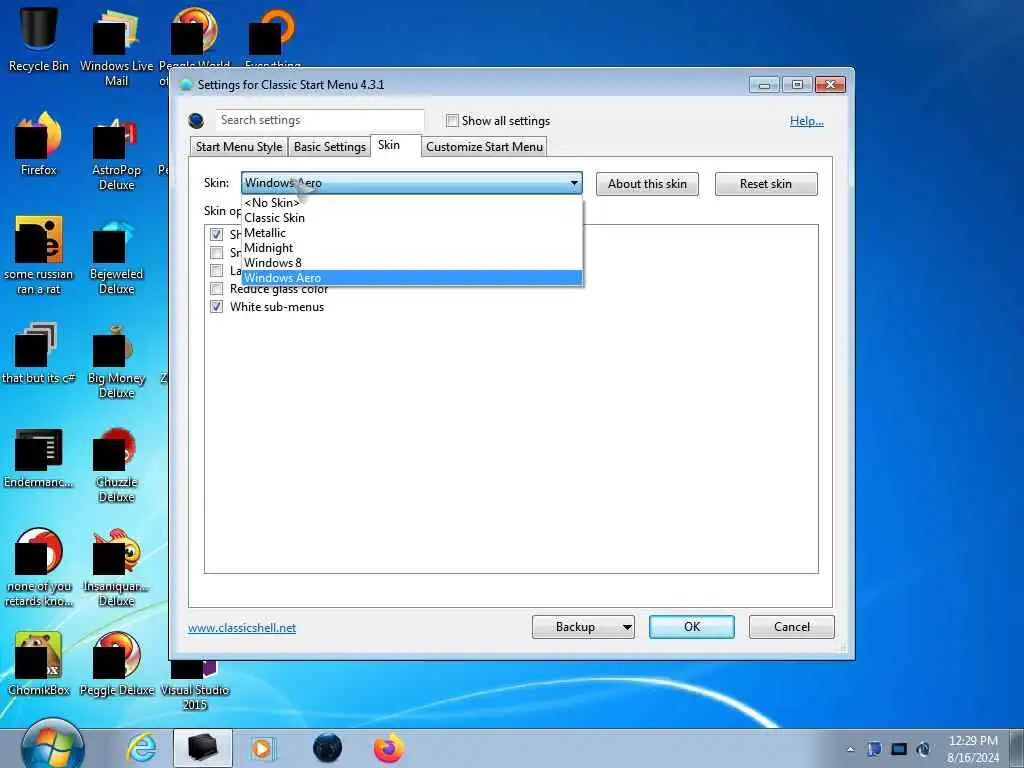Click the Classic Shell taskbar icon
This screenshot has width=1024, height=768.
[x=327, y=748]
